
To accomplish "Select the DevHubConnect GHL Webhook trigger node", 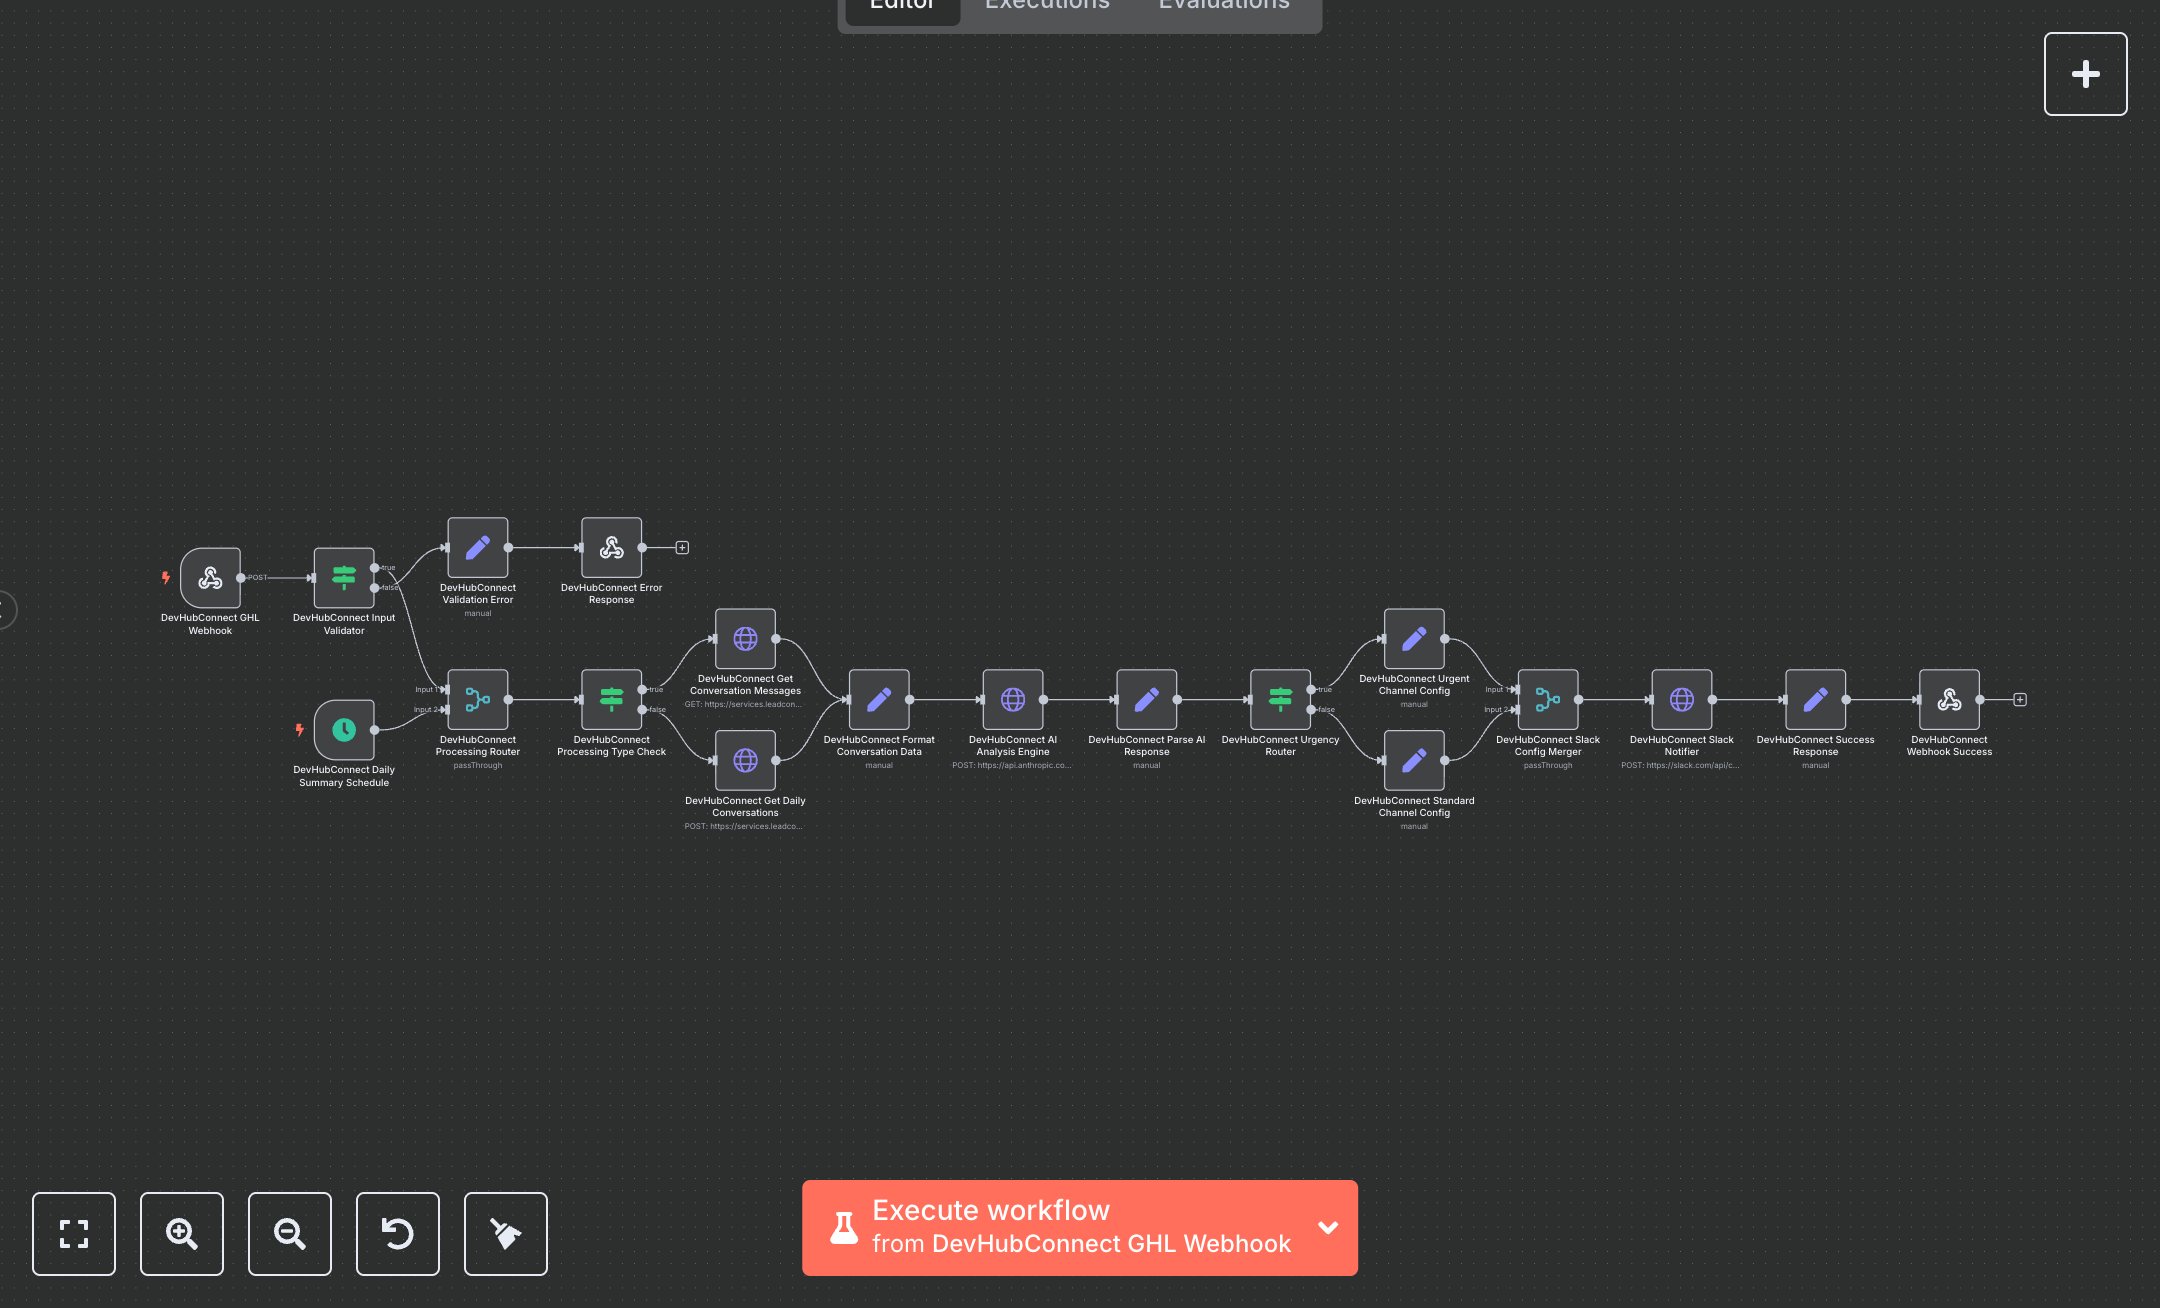I will coord(210,580).
